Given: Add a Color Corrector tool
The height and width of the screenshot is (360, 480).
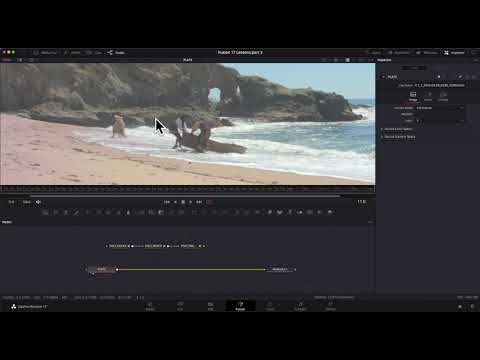Looking at the screenshot, I should click(x=87, y=212).
